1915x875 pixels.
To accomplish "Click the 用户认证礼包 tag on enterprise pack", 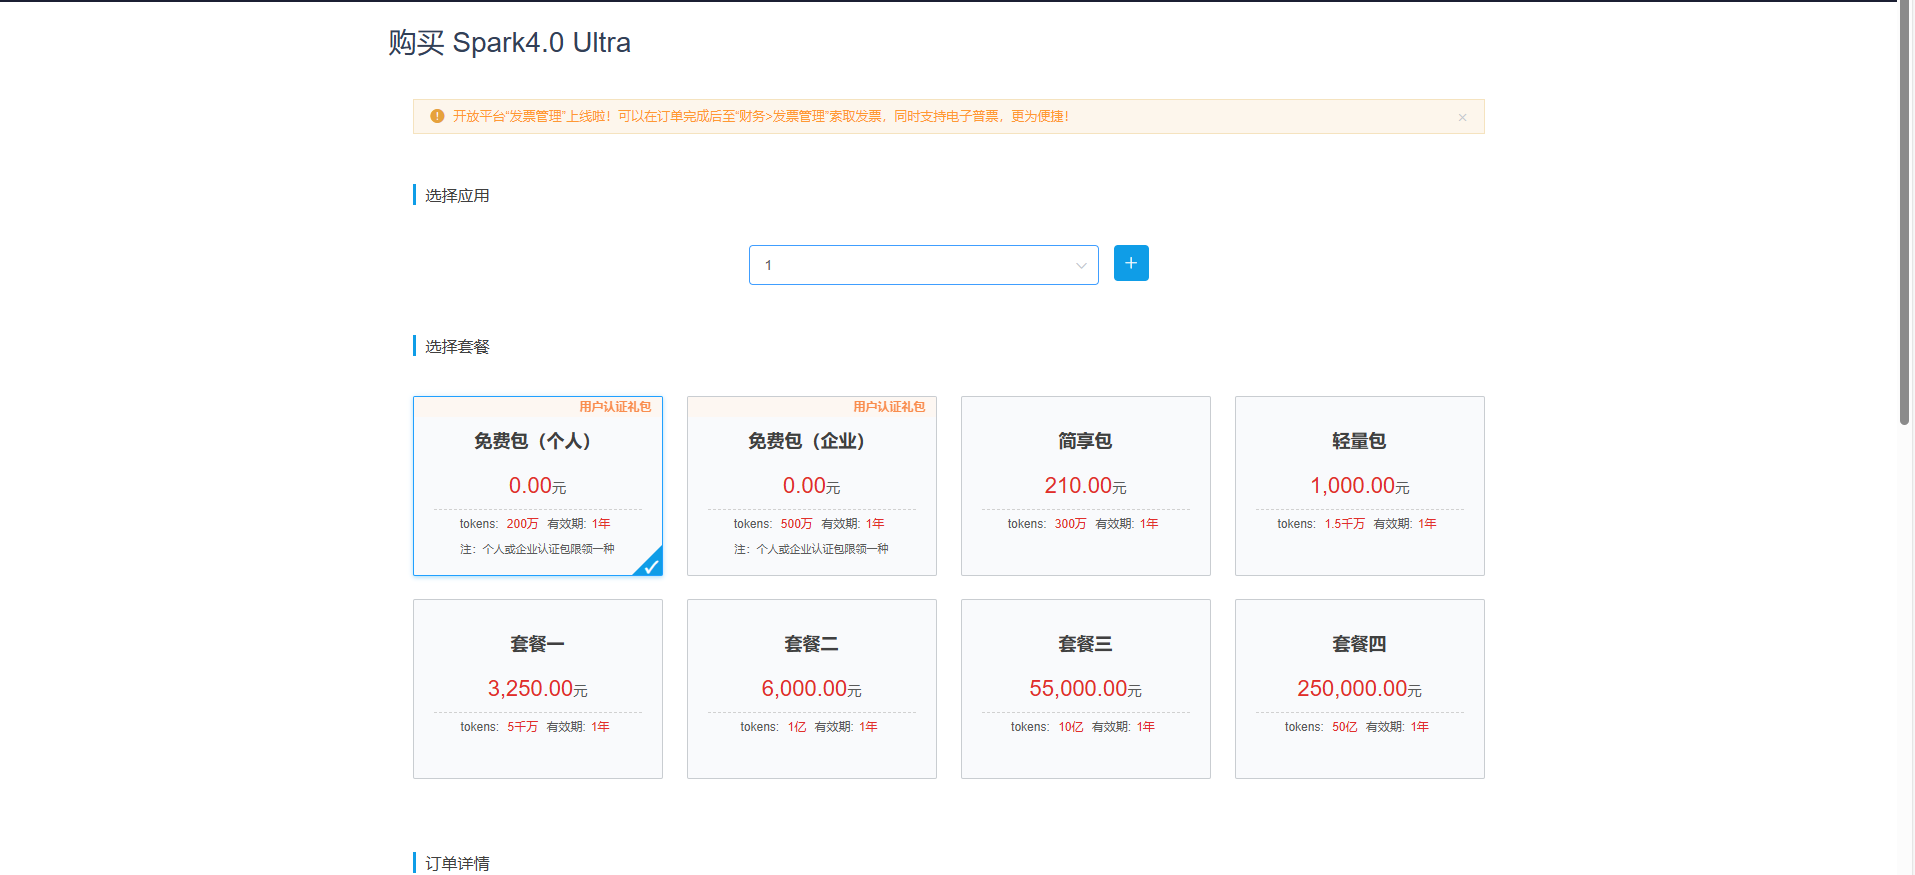I will click(888, 407).
